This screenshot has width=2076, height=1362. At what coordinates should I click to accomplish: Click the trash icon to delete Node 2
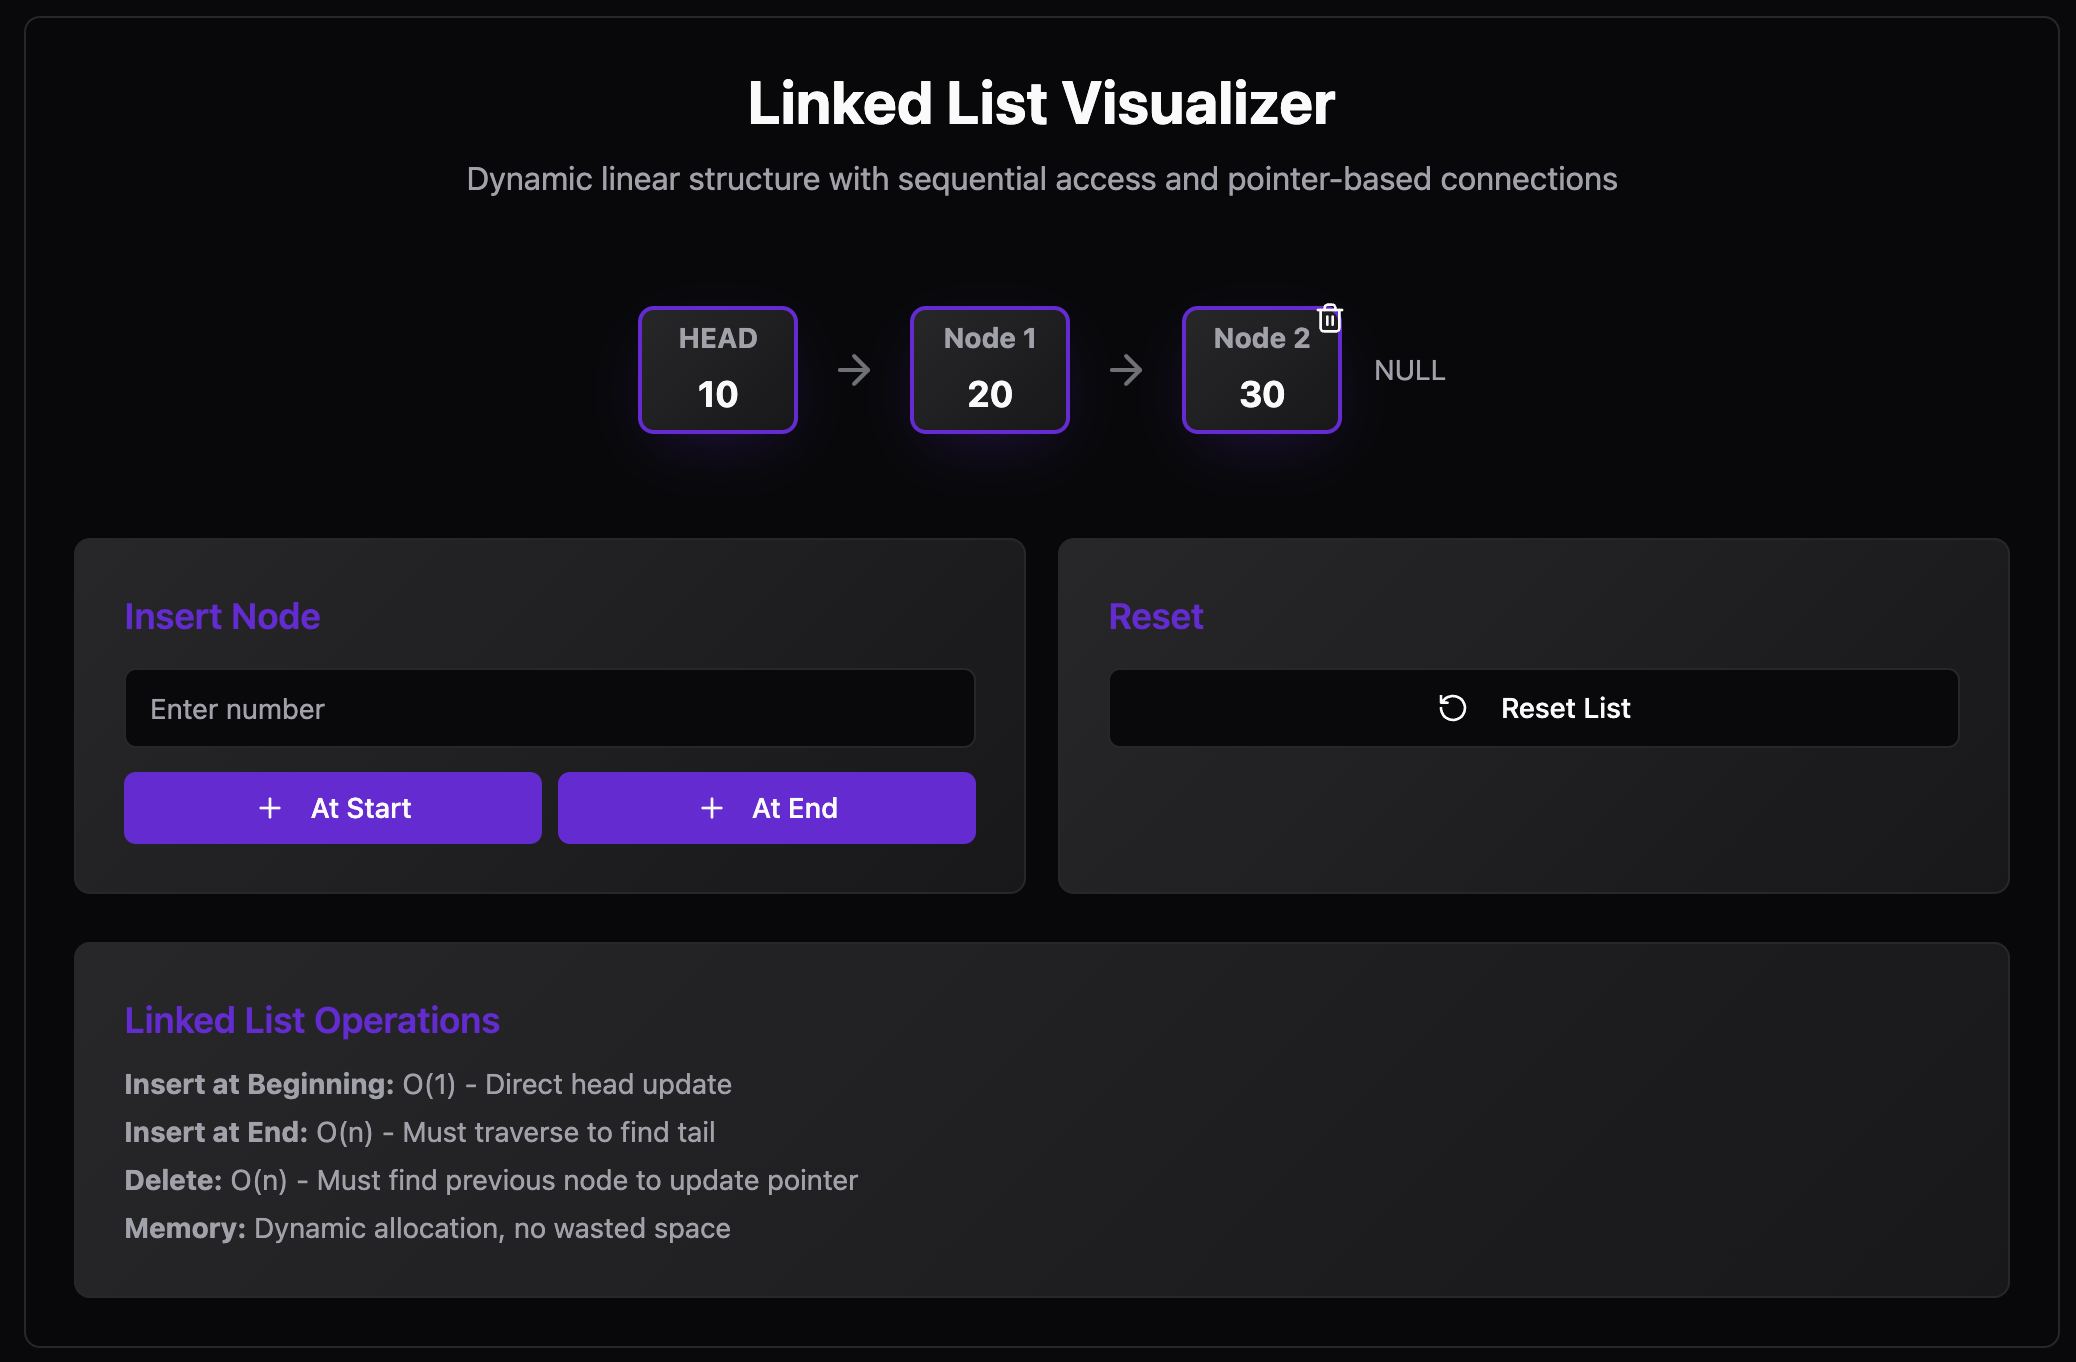(x=1330, y=316)
